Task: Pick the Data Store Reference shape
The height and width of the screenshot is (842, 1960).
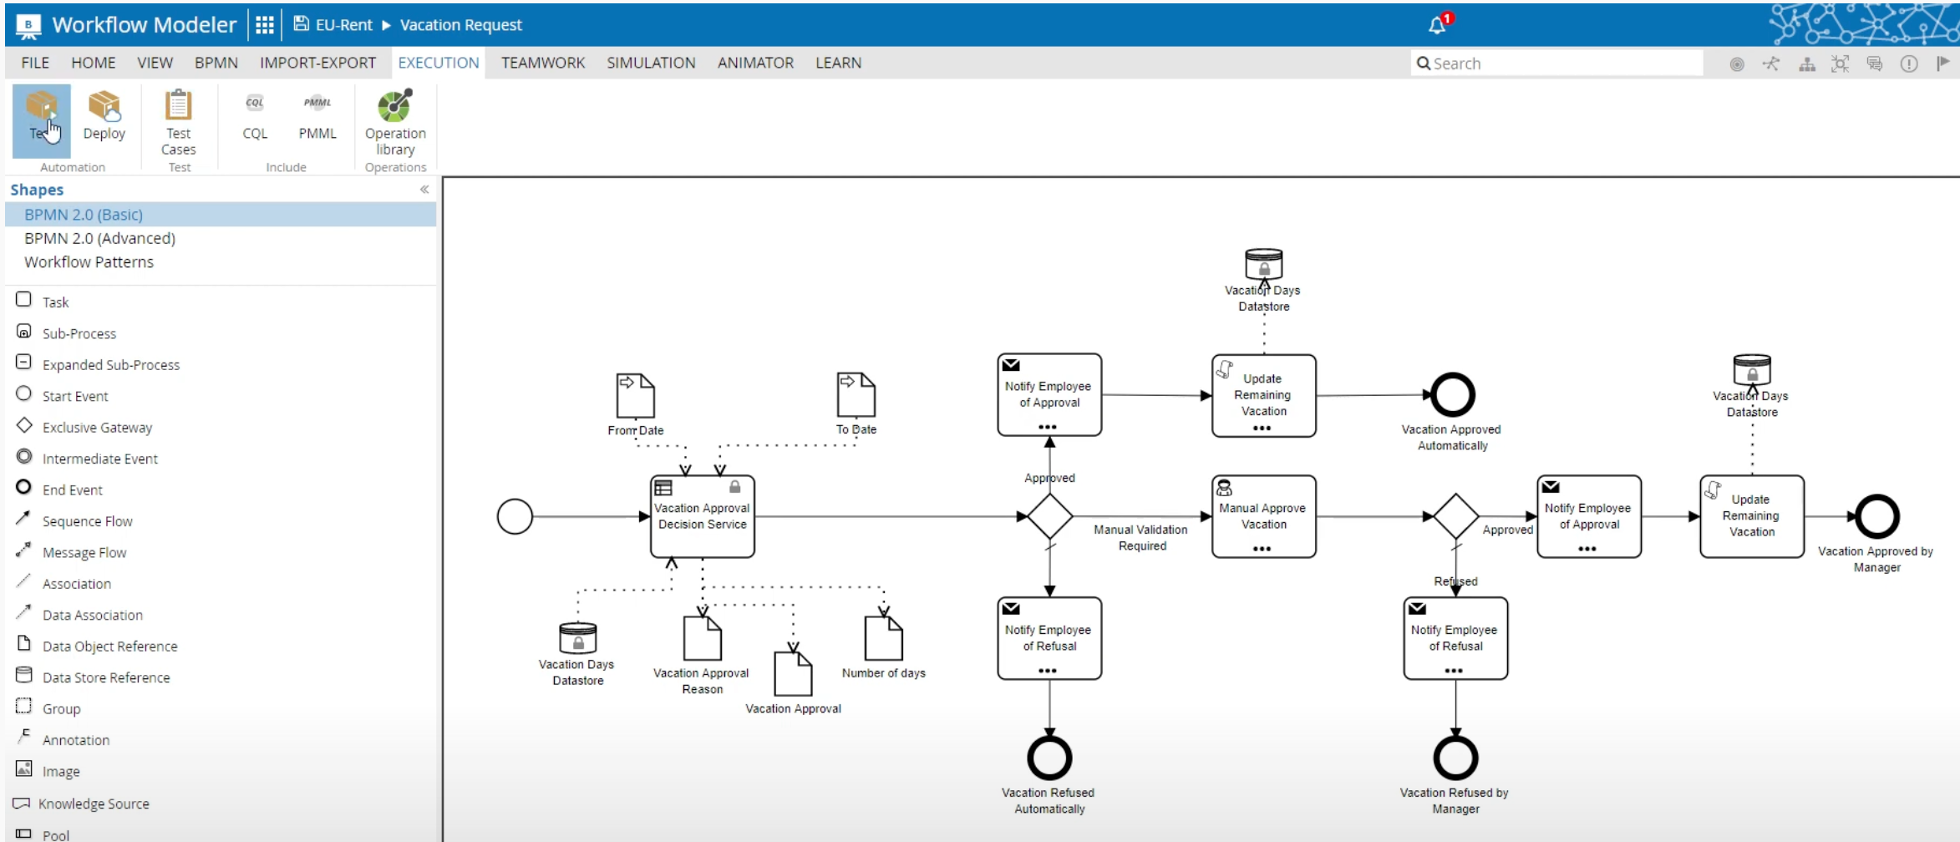Action: (x=106, y=677)
